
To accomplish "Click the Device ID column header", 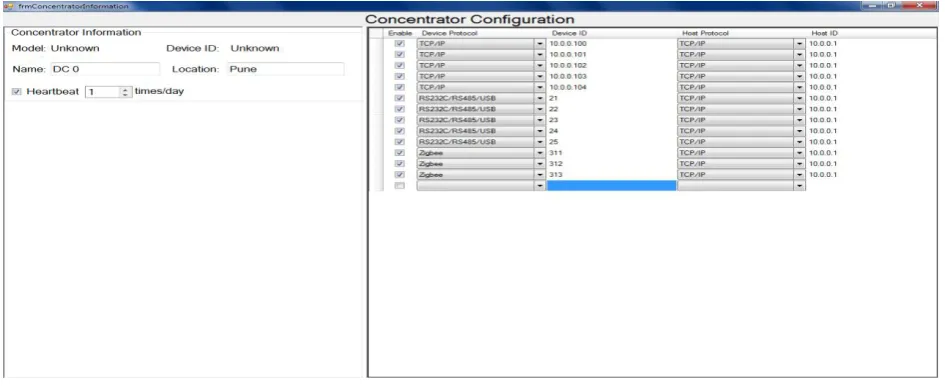I will tap(570, 33).
